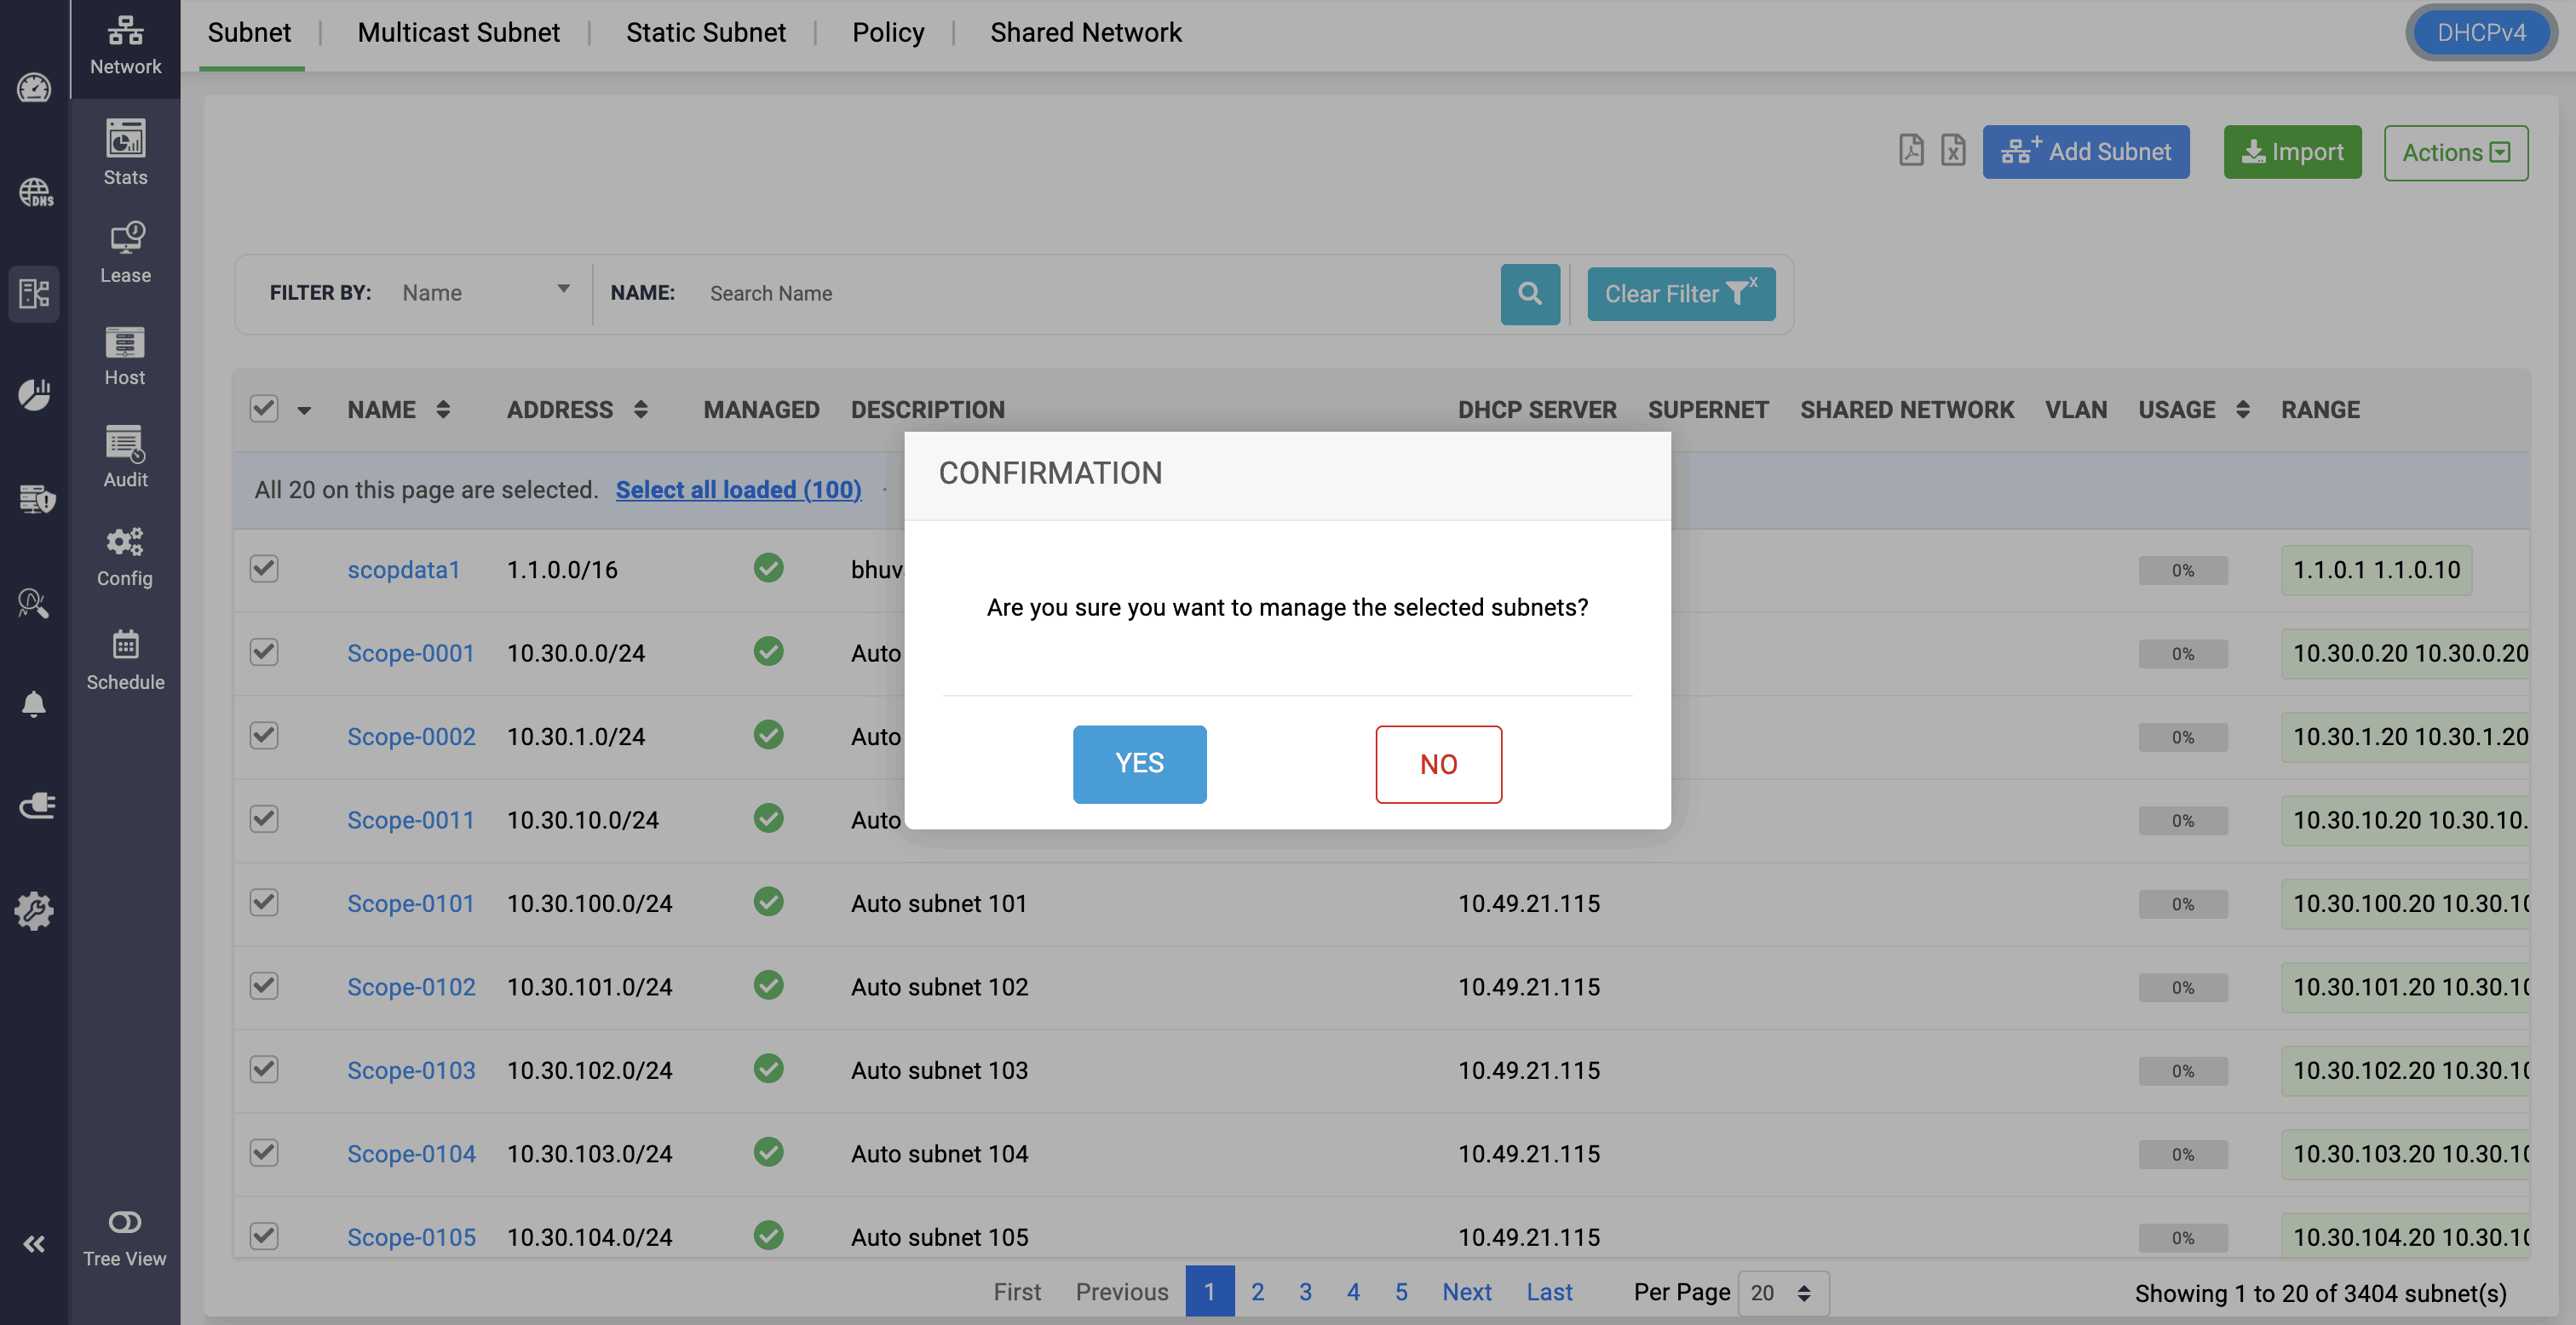Uncheck the scopdata1 row checkbox
Screen dimensions: 2576x1325
coord(264,568)
